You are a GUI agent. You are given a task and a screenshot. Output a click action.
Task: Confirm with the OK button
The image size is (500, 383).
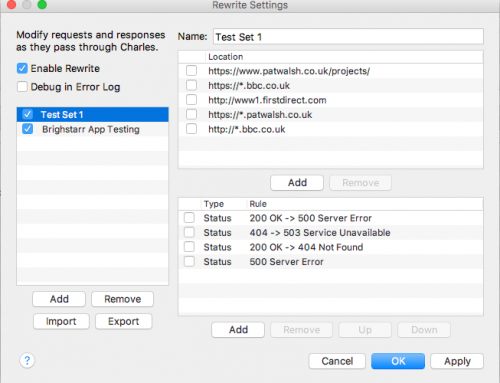[398, 361]
